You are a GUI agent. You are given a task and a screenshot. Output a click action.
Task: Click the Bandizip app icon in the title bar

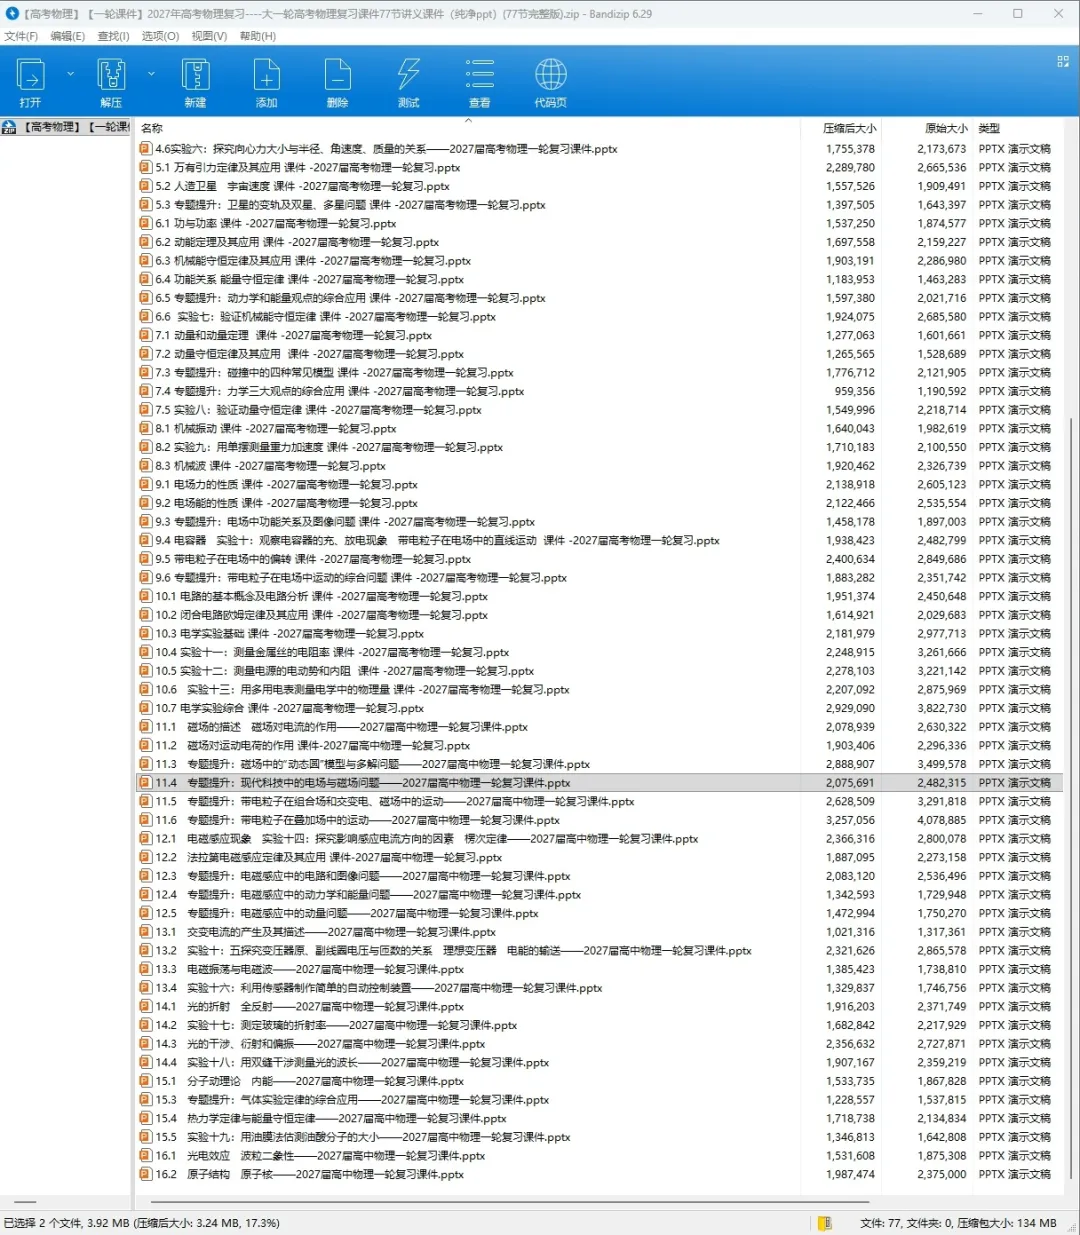point(12,14)
